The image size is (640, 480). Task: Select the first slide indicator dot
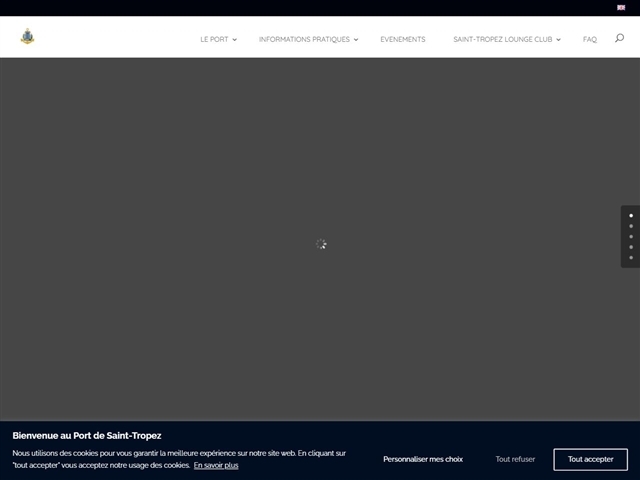(x=631, y=215)
